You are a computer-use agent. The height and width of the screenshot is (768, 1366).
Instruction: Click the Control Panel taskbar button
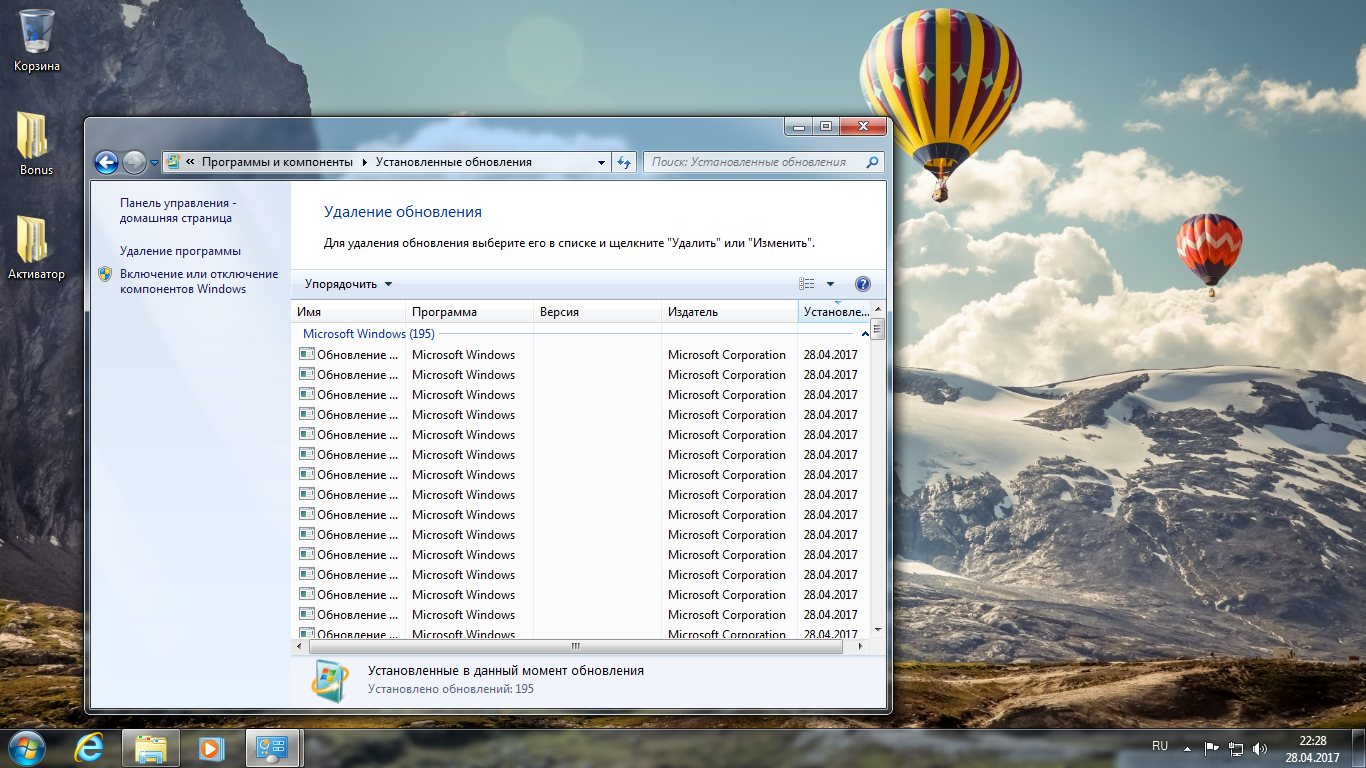(x=273, y=748)
